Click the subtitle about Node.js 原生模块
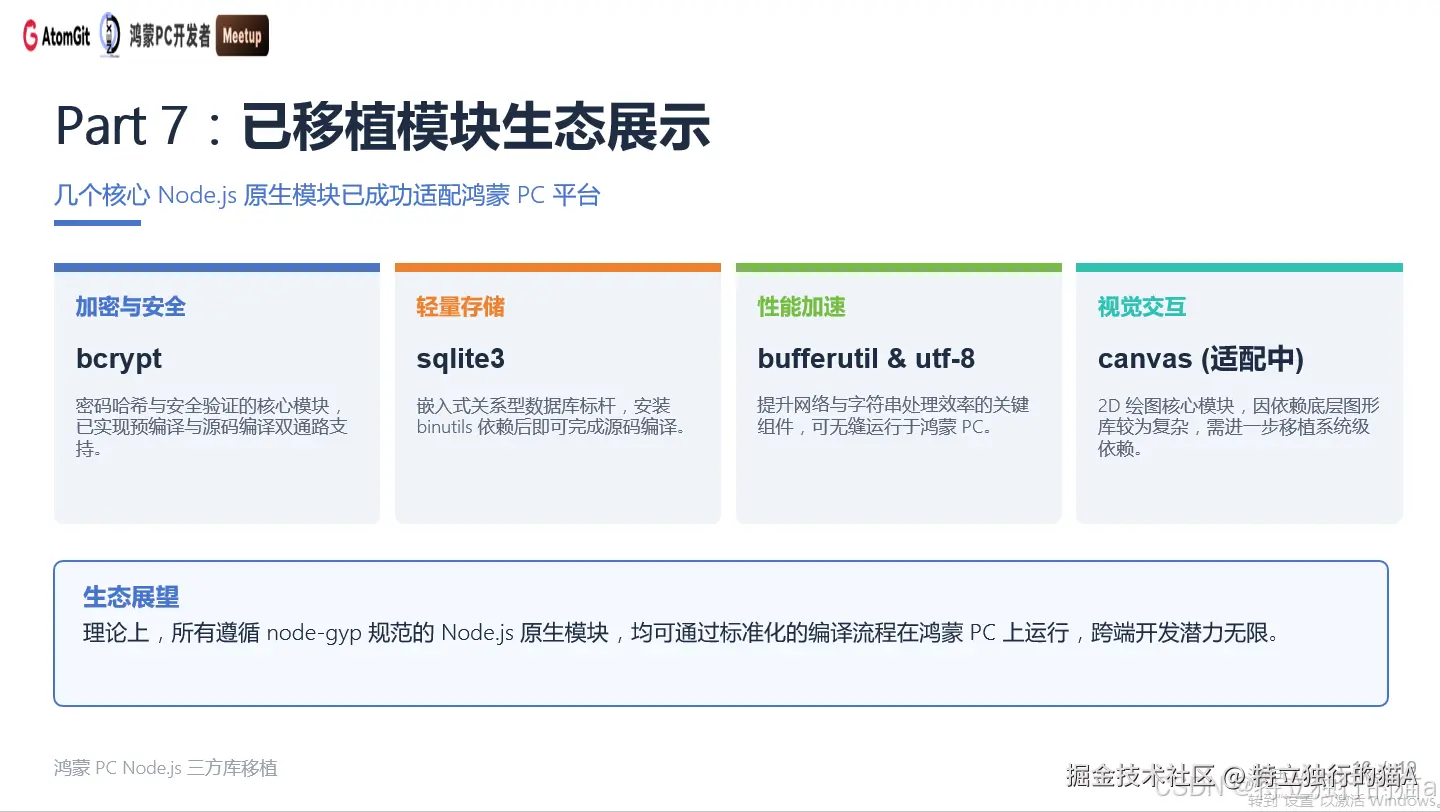 327,194
